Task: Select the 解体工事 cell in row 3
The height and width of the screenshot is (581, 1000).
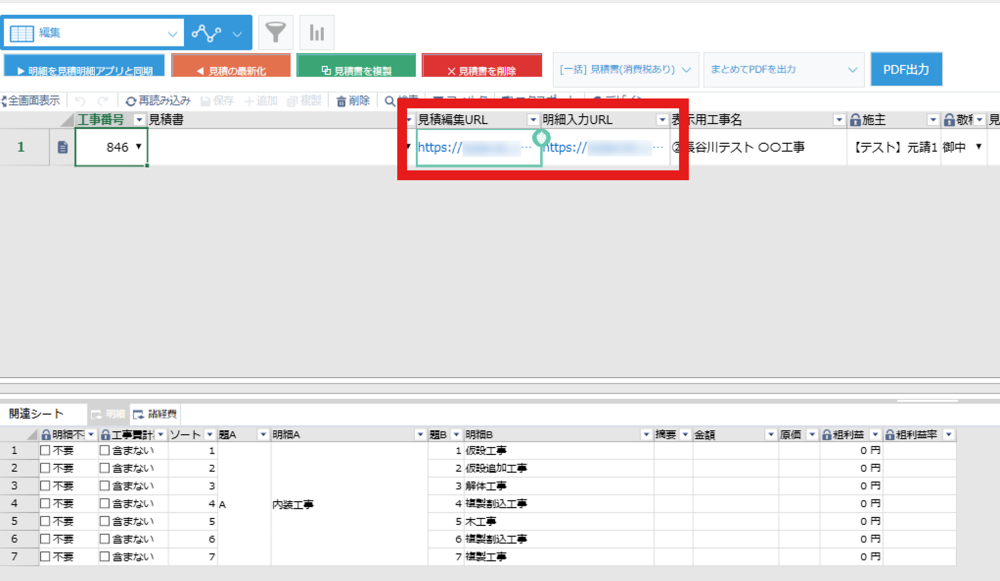Action: point(559,486)
